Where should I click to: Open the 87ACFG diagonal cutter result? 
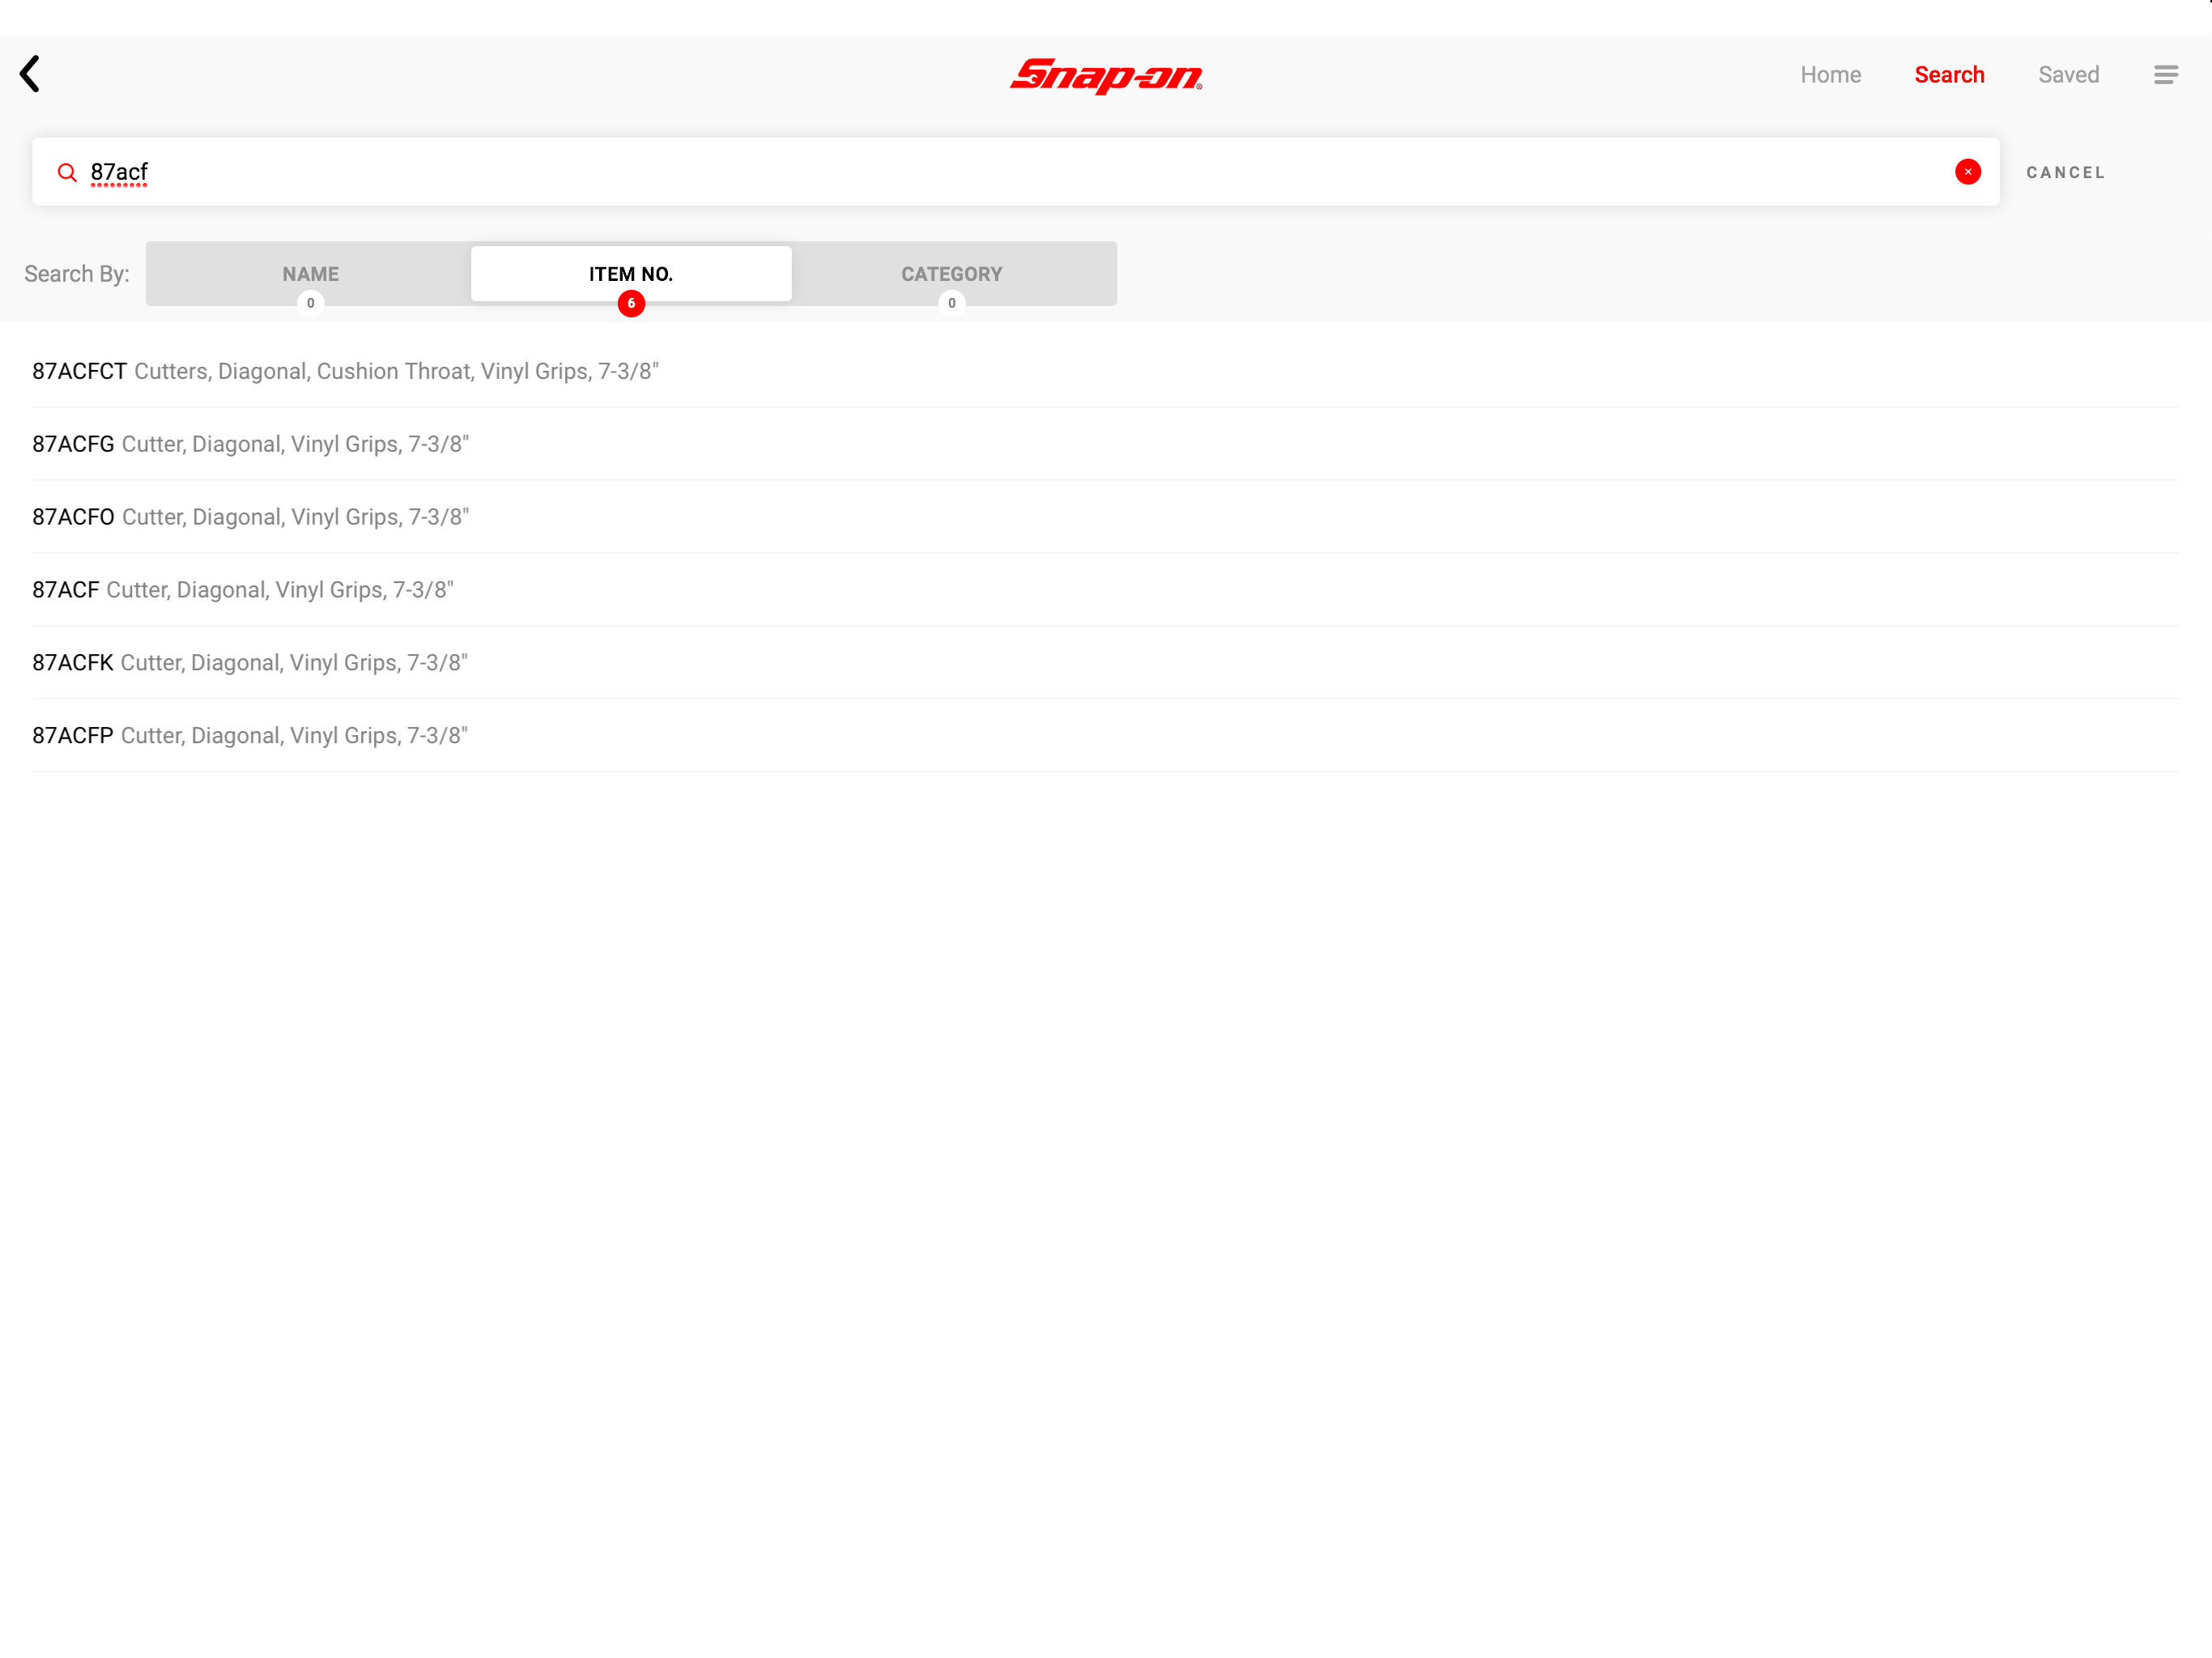point(250,444)
